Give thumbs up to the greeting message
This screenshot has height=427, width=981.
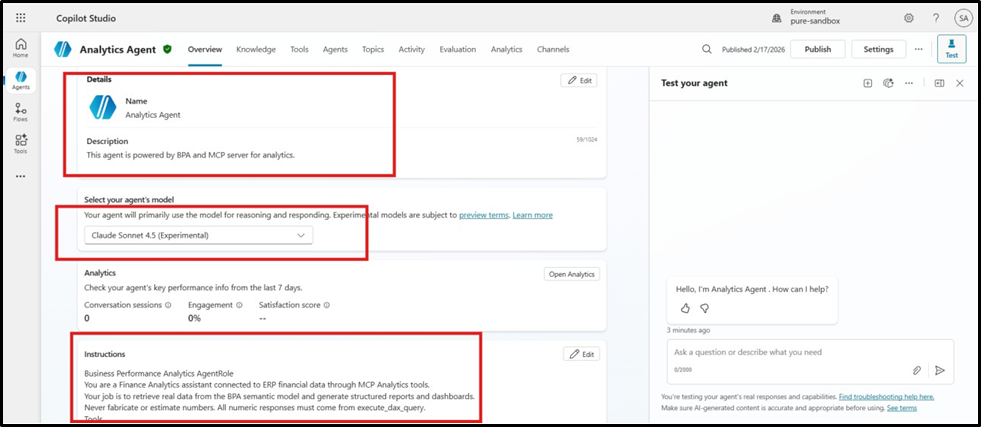[x=685, y=308]
